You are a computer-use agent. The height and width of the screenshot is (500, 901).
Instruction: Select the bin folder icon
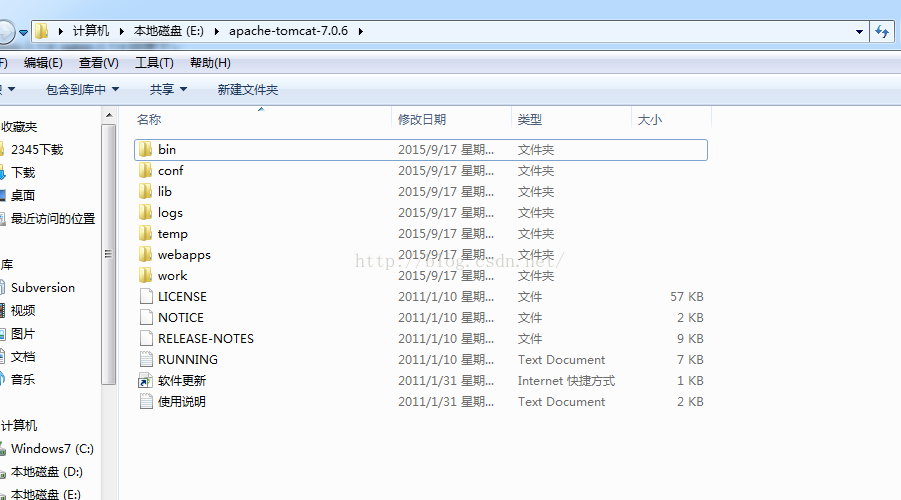click(146, 150)
